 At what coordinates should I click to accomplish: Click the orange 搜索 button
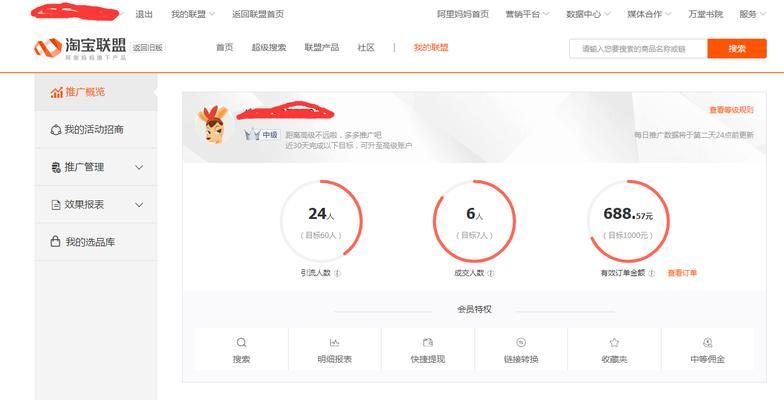[737, 48]
